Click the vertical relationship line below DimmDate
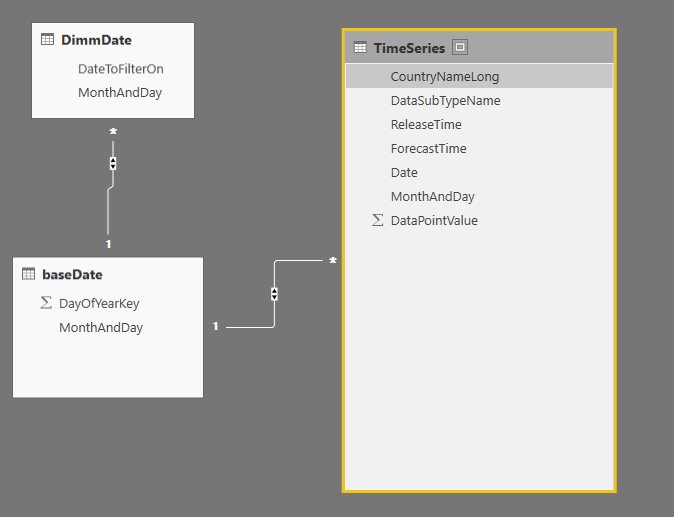The width and height of the screenshot is (674, 517). (x=108, y=211)
